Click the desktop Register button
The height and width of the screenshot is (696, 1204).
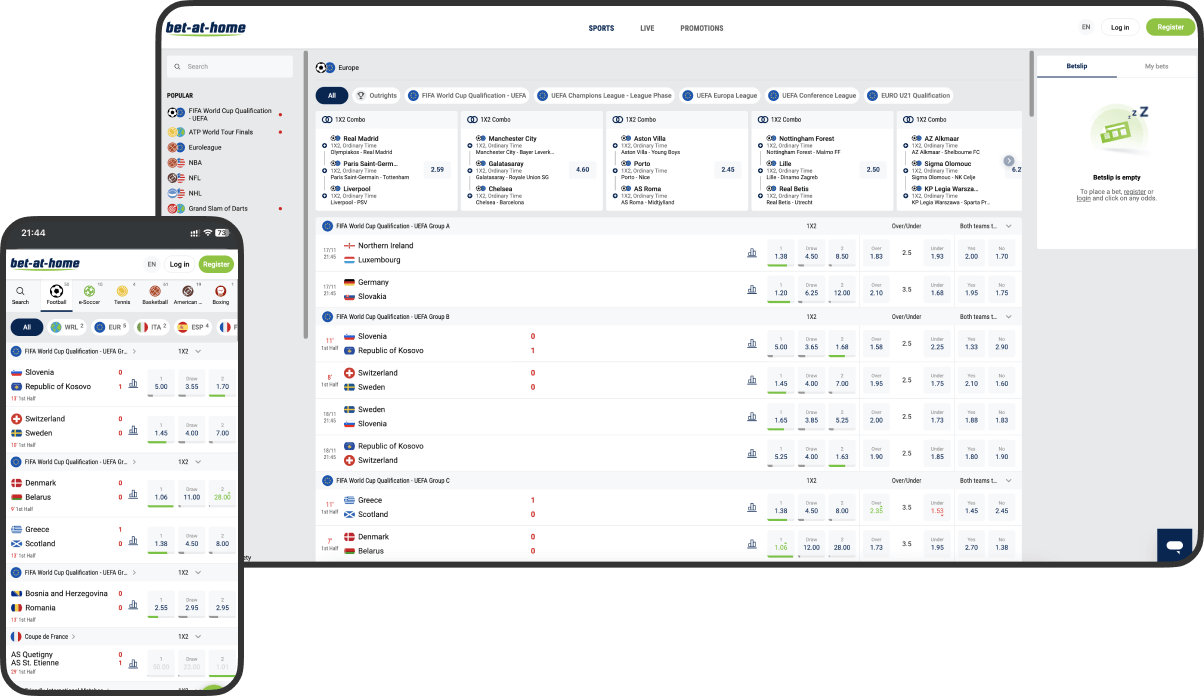(x=1170, y=27)
